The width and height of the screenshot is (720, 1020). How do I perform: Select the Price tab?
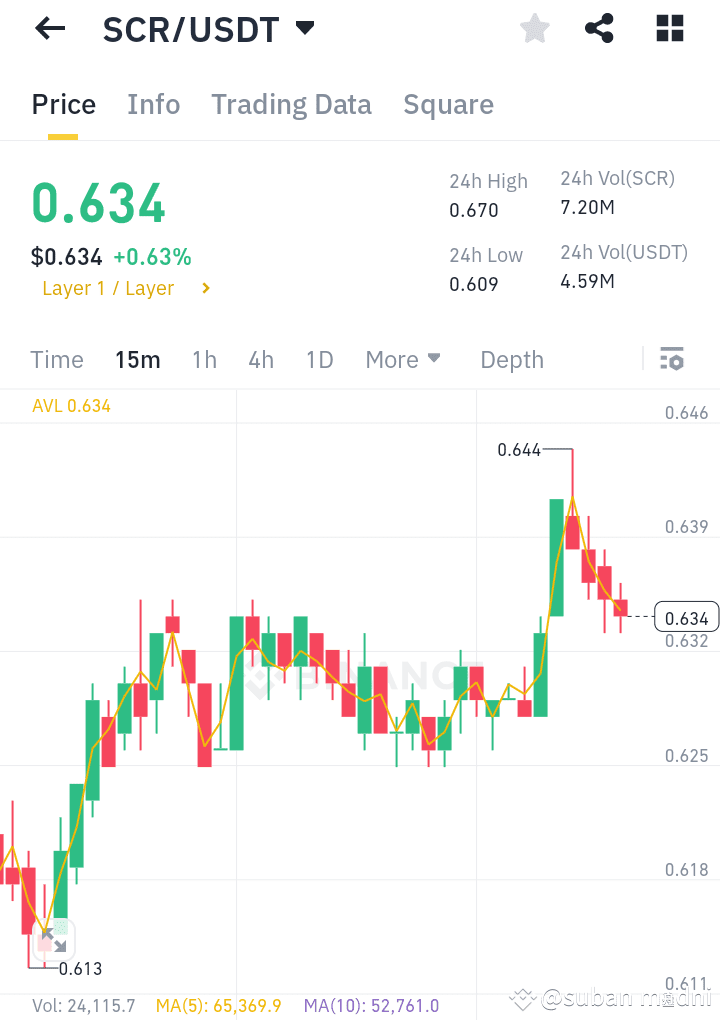pos(63,104)
